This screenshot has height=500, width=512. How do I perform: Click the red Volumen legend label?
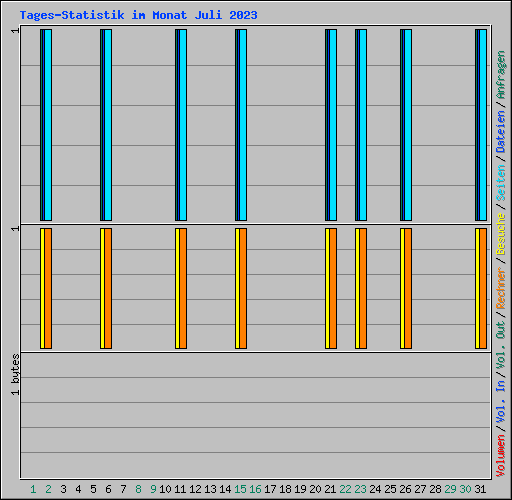coord(501,456)
